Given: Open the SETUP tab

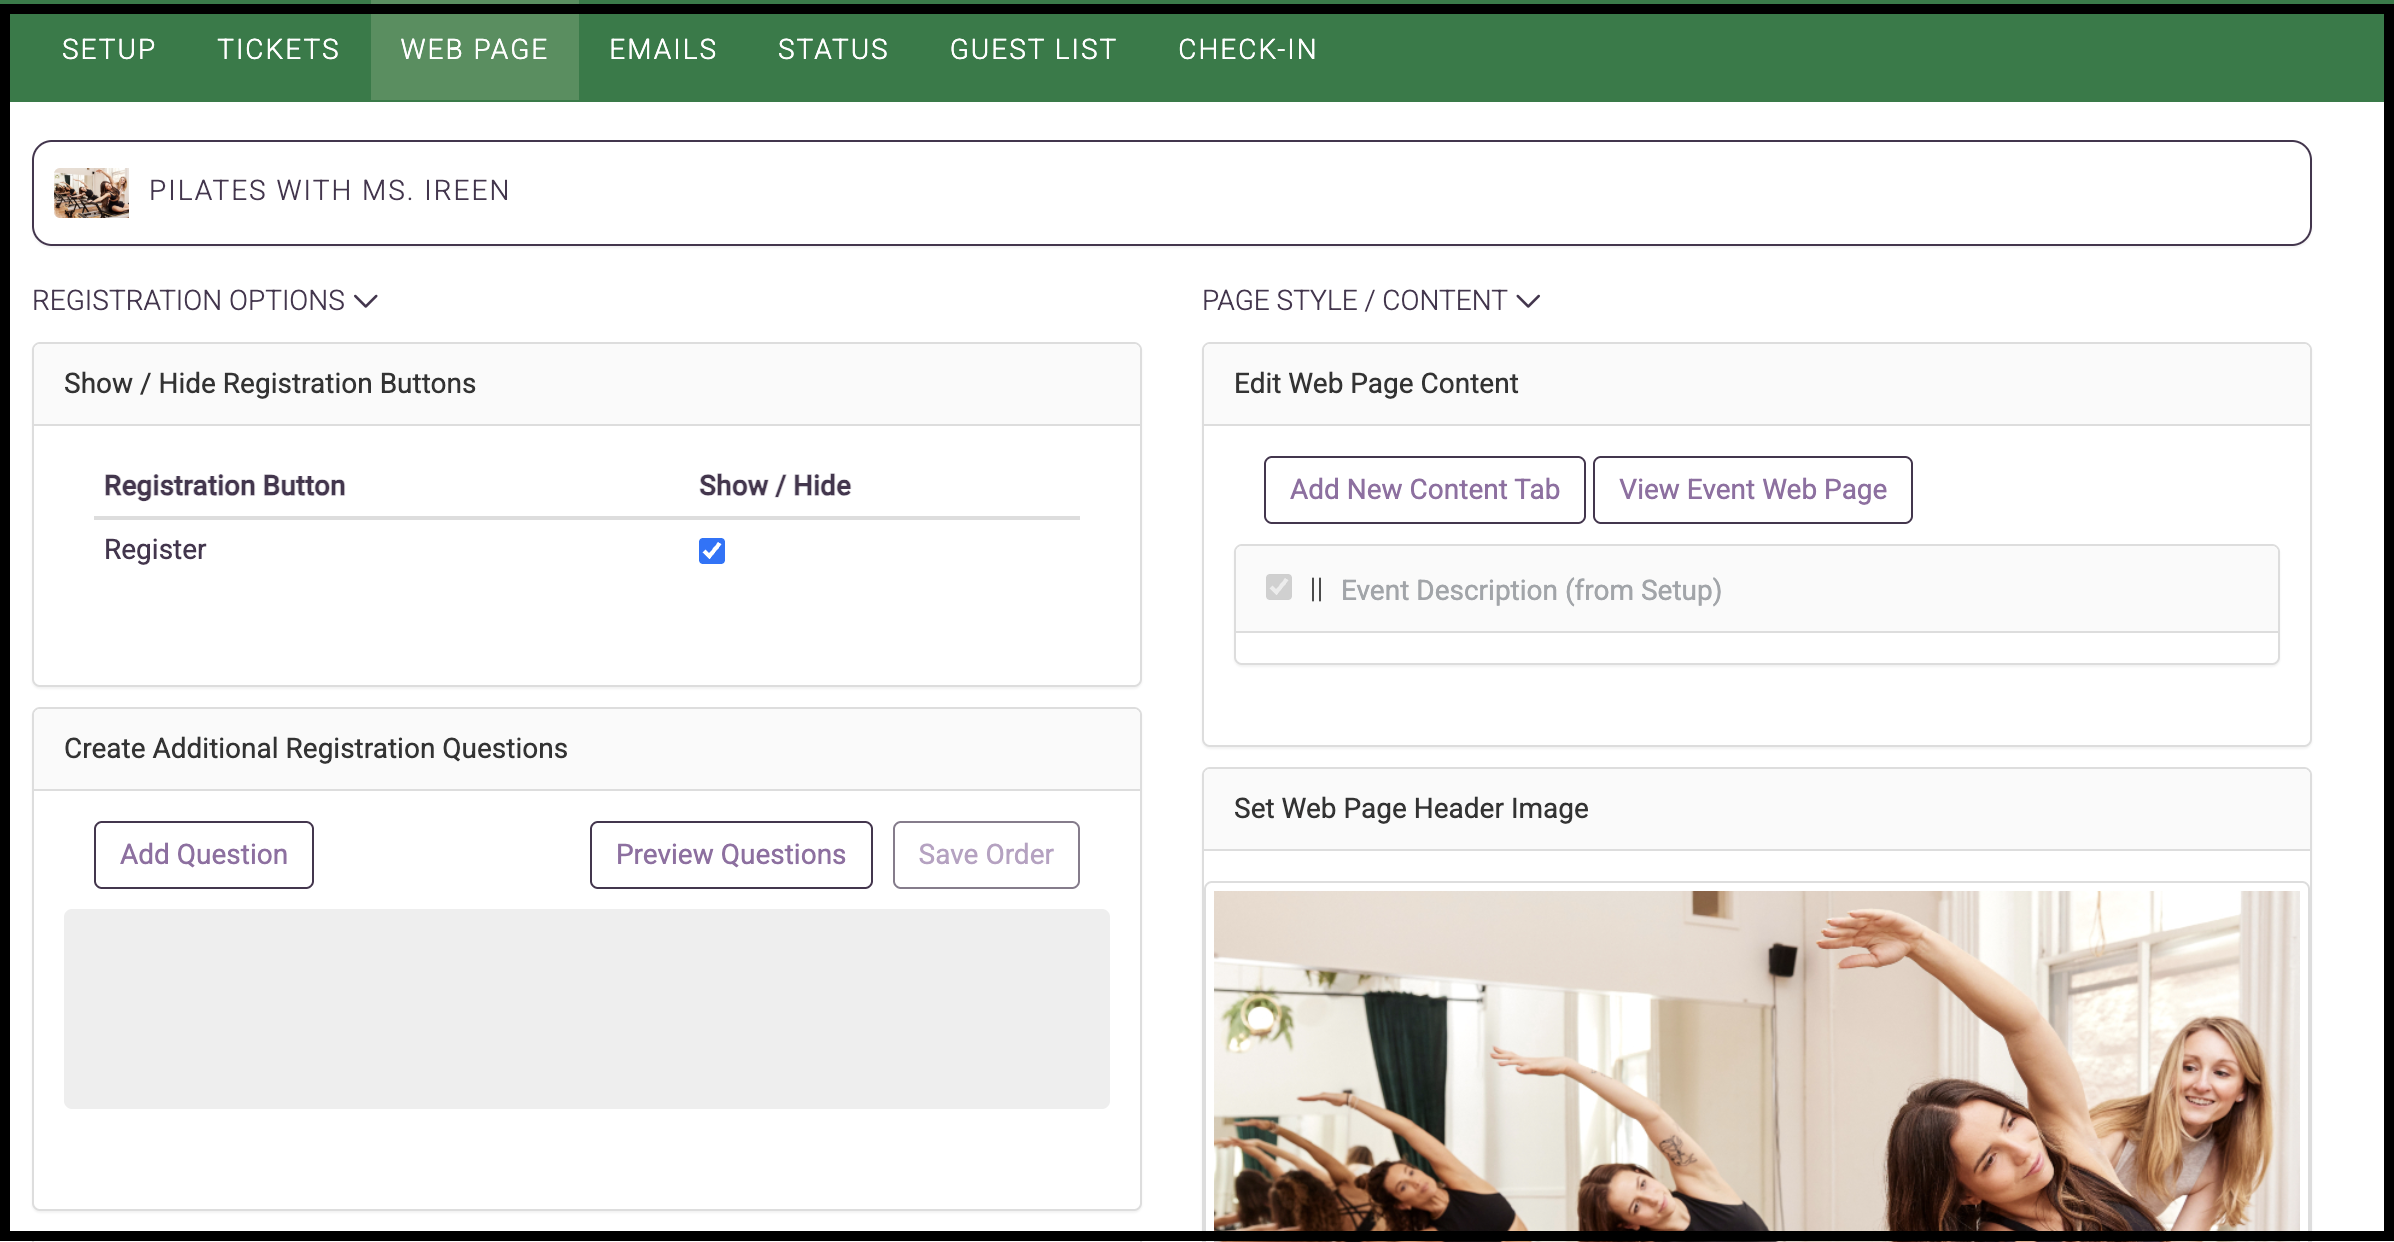Looking at the screenshot, I should click(109, 49).
